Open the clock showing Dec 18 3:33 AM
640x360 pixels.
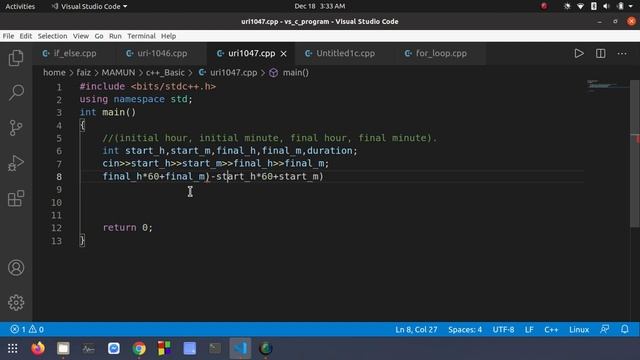click(x=320, y=6)
